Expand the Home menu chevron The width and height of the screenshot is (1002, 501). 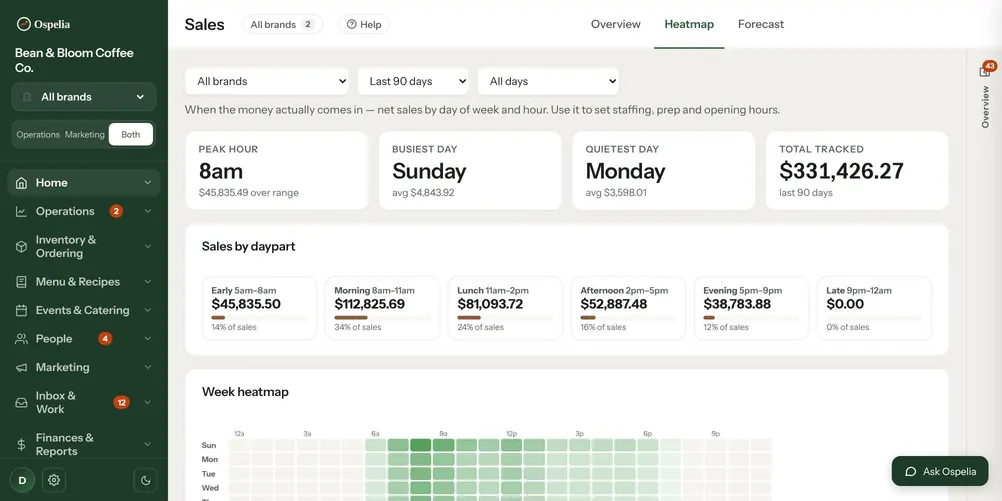(148, 183)
